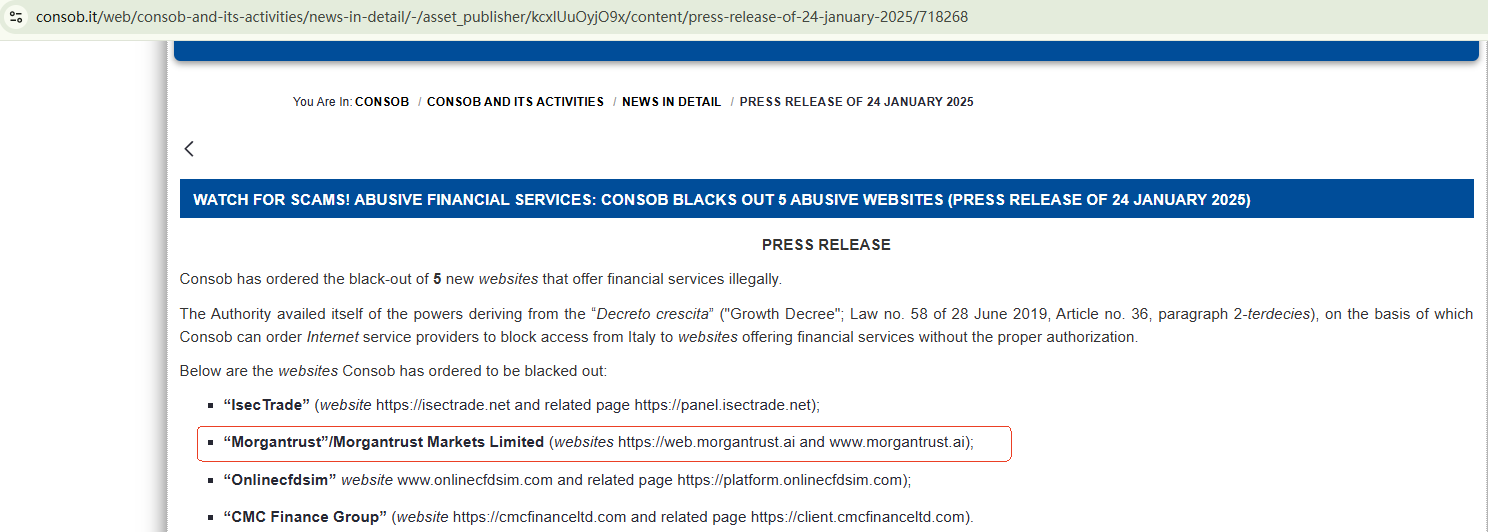Click the centered PRESS RELEASE heading
The width and height of the screenshot is (1488, 532).
pyautogui.click(x=826, y=245)
